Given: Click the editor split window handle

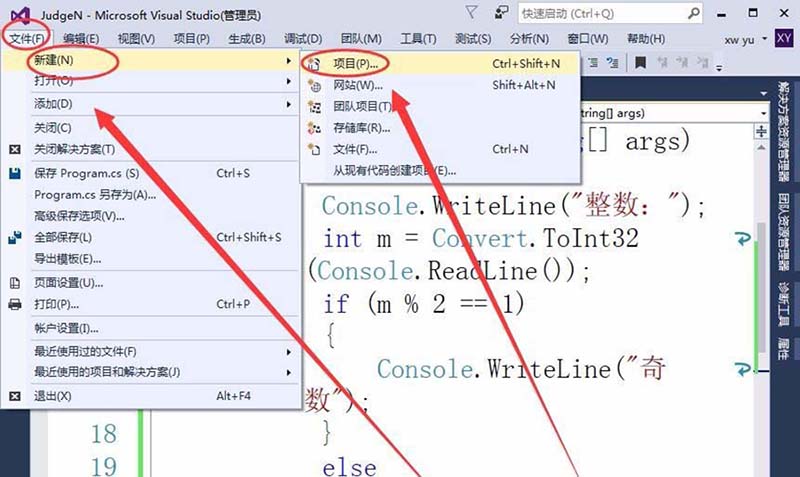Looking at the screenshot, I should [761, 132].
